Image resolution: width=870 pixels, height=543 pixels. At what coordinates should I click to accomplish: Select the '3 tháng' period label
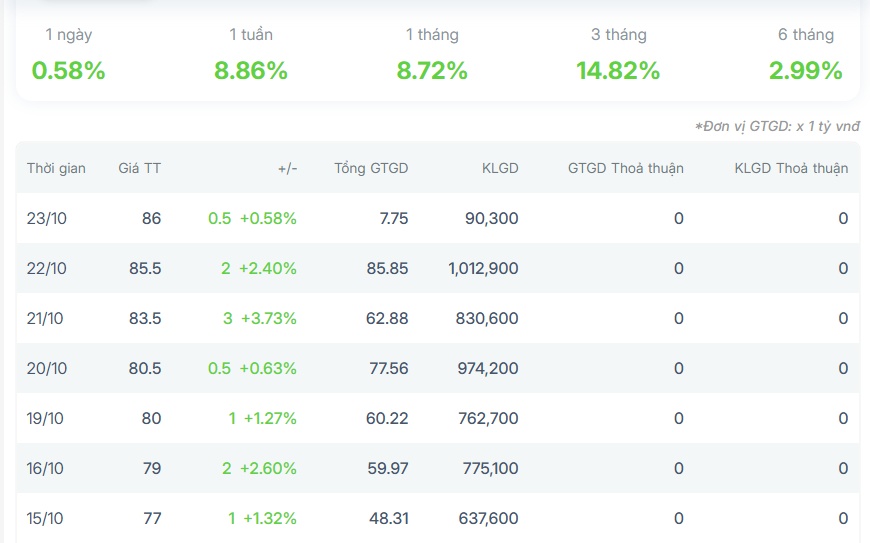point(619,35)
